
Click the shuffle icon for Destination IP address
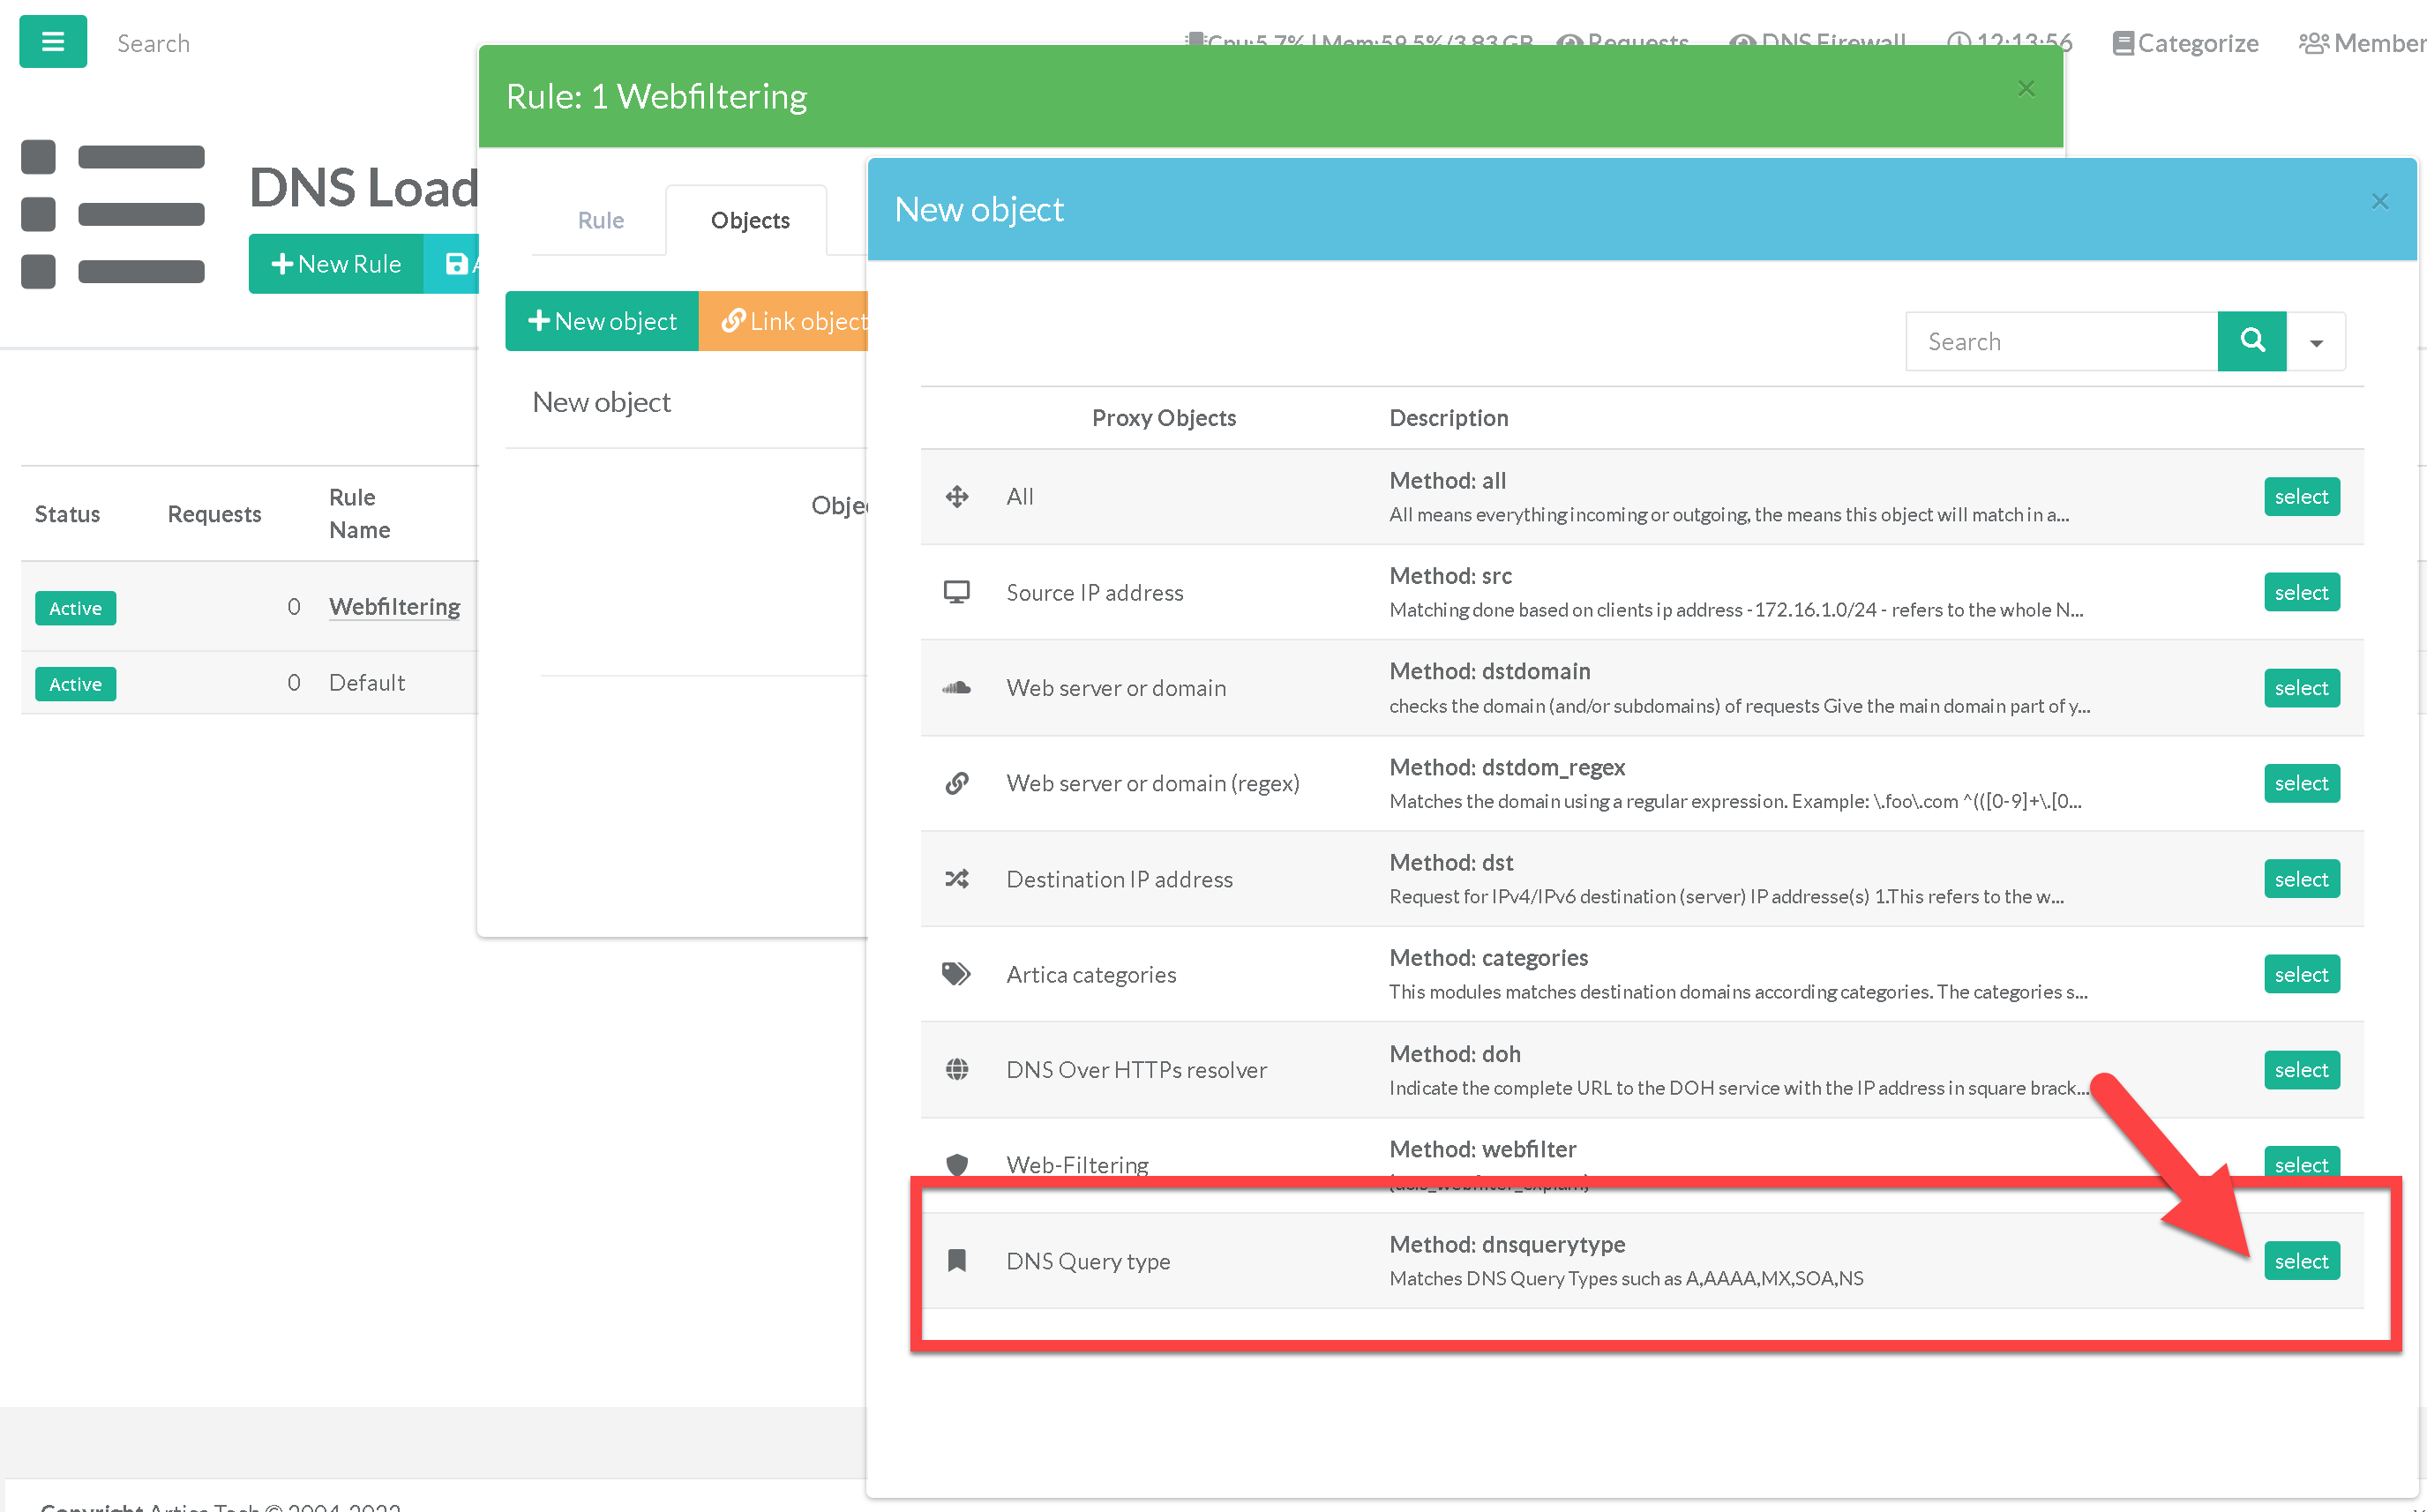point(956,879)
